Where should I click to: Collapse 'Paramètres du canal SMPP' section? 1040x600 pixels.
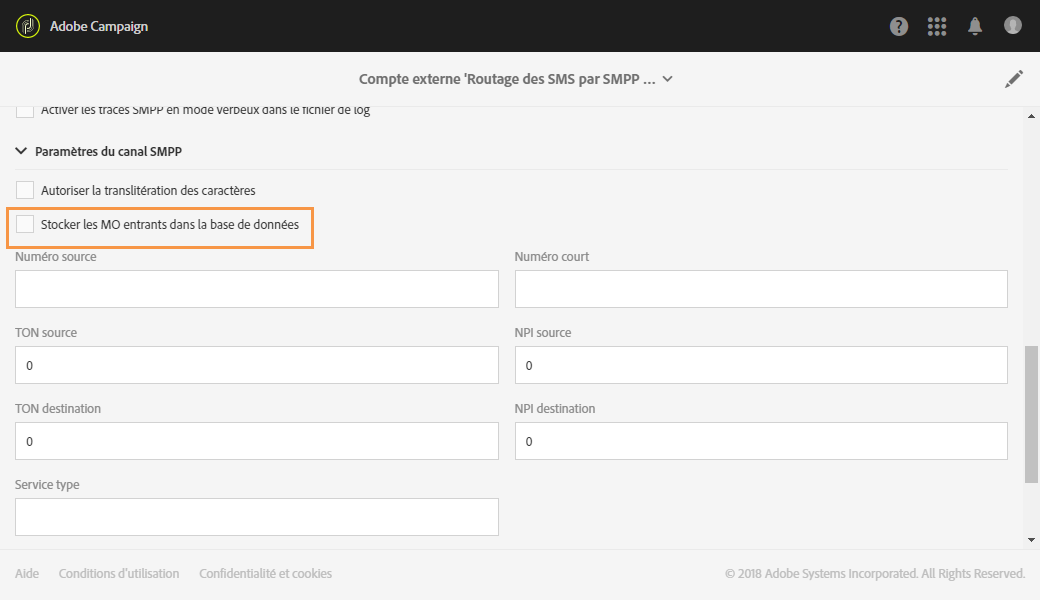click(22, 152)
